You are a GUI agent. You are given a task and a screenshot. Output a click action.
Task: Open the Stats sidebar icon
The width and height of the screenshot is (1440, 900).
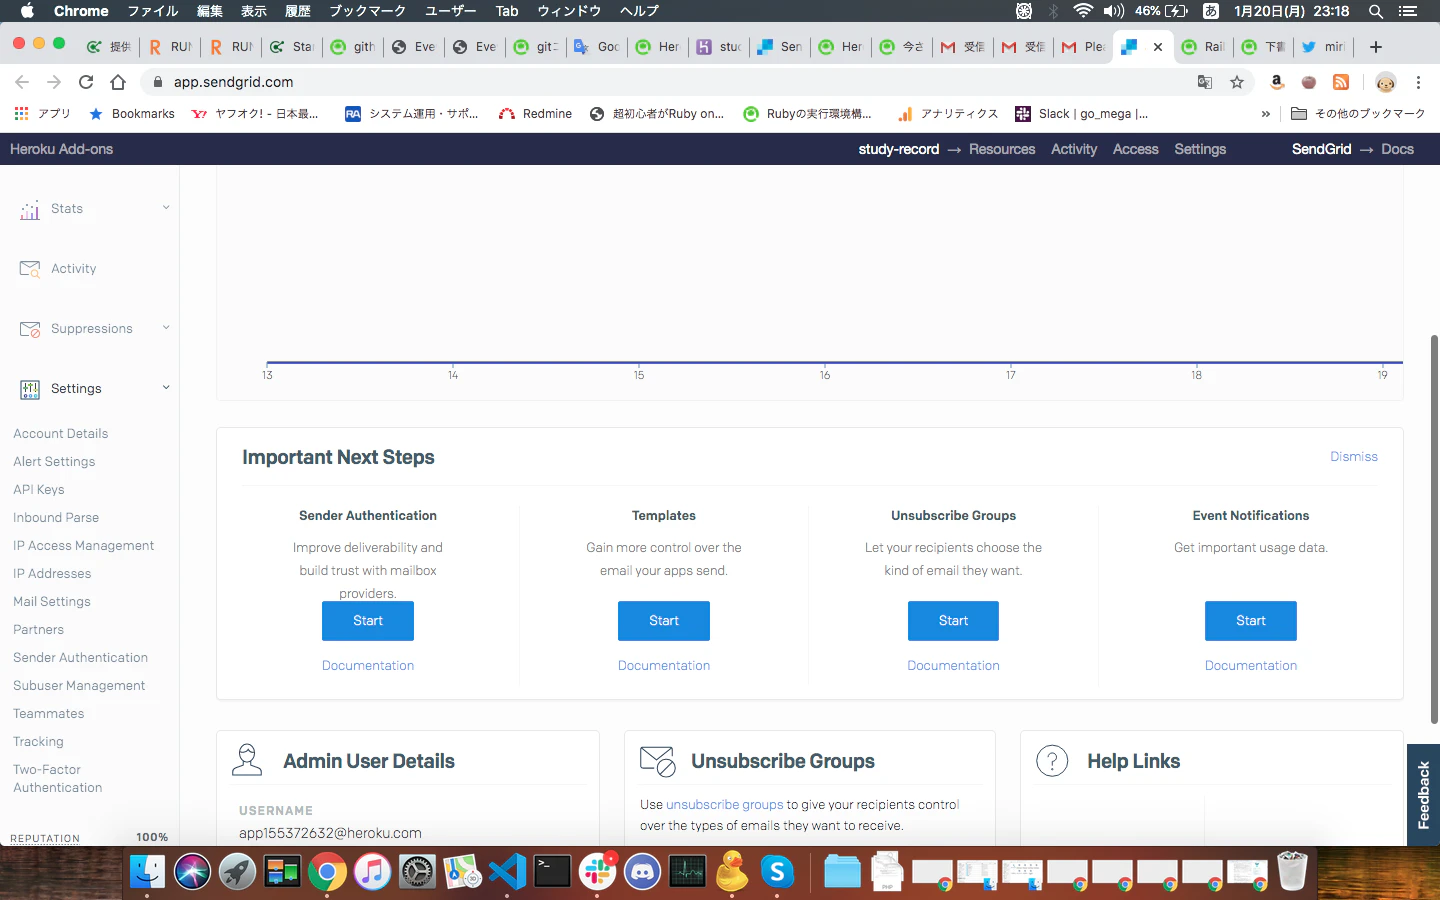pos(30,209)
